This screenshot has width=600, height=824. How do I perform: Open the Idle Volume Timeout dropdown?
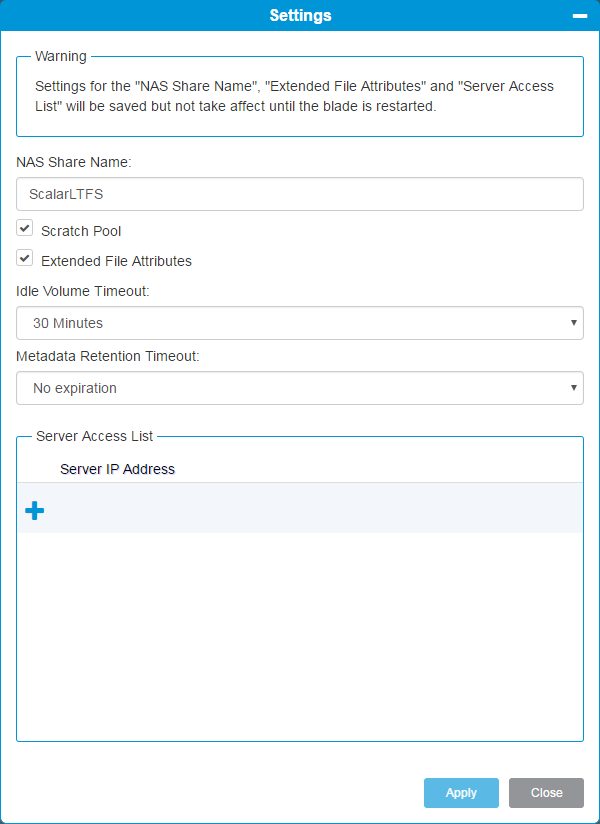[x=299, y=323]
